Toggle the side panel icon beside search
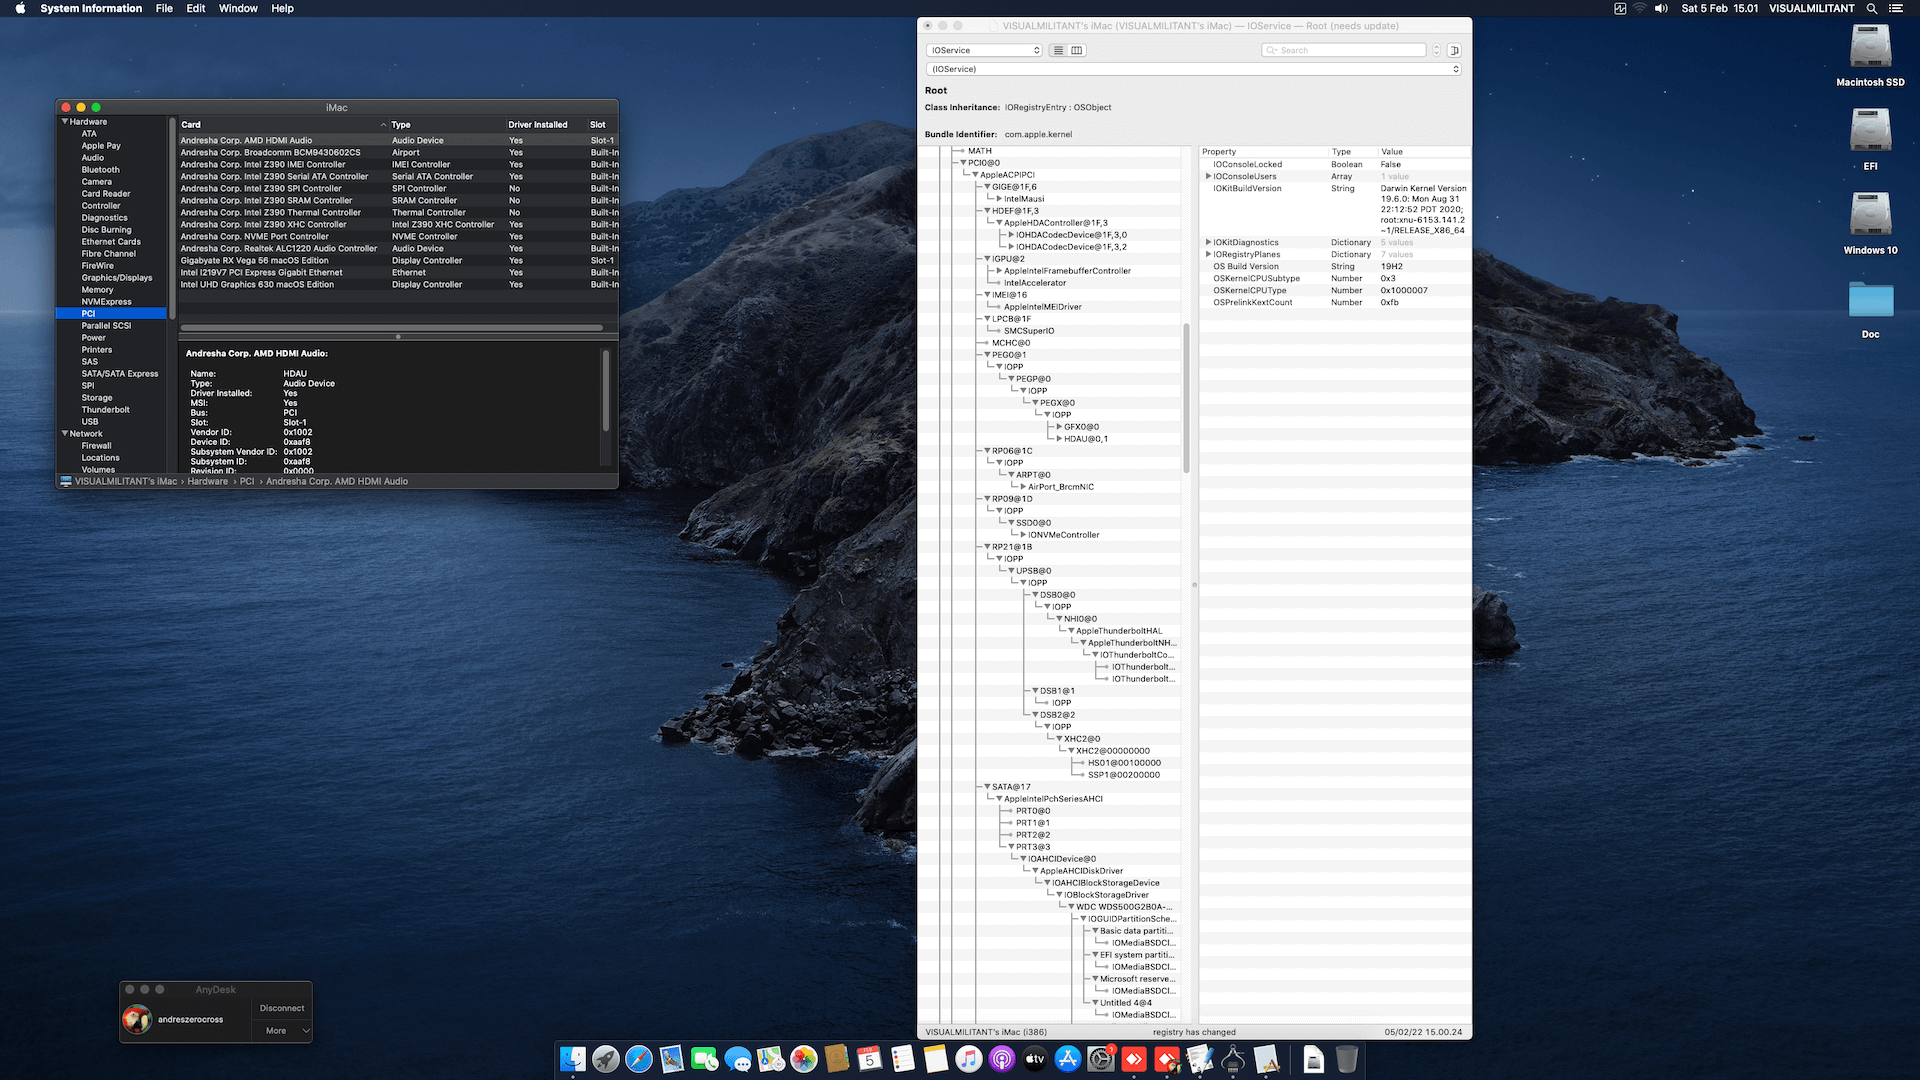Screen dimensions: 1920x1080 click(x=1454, y=50)
